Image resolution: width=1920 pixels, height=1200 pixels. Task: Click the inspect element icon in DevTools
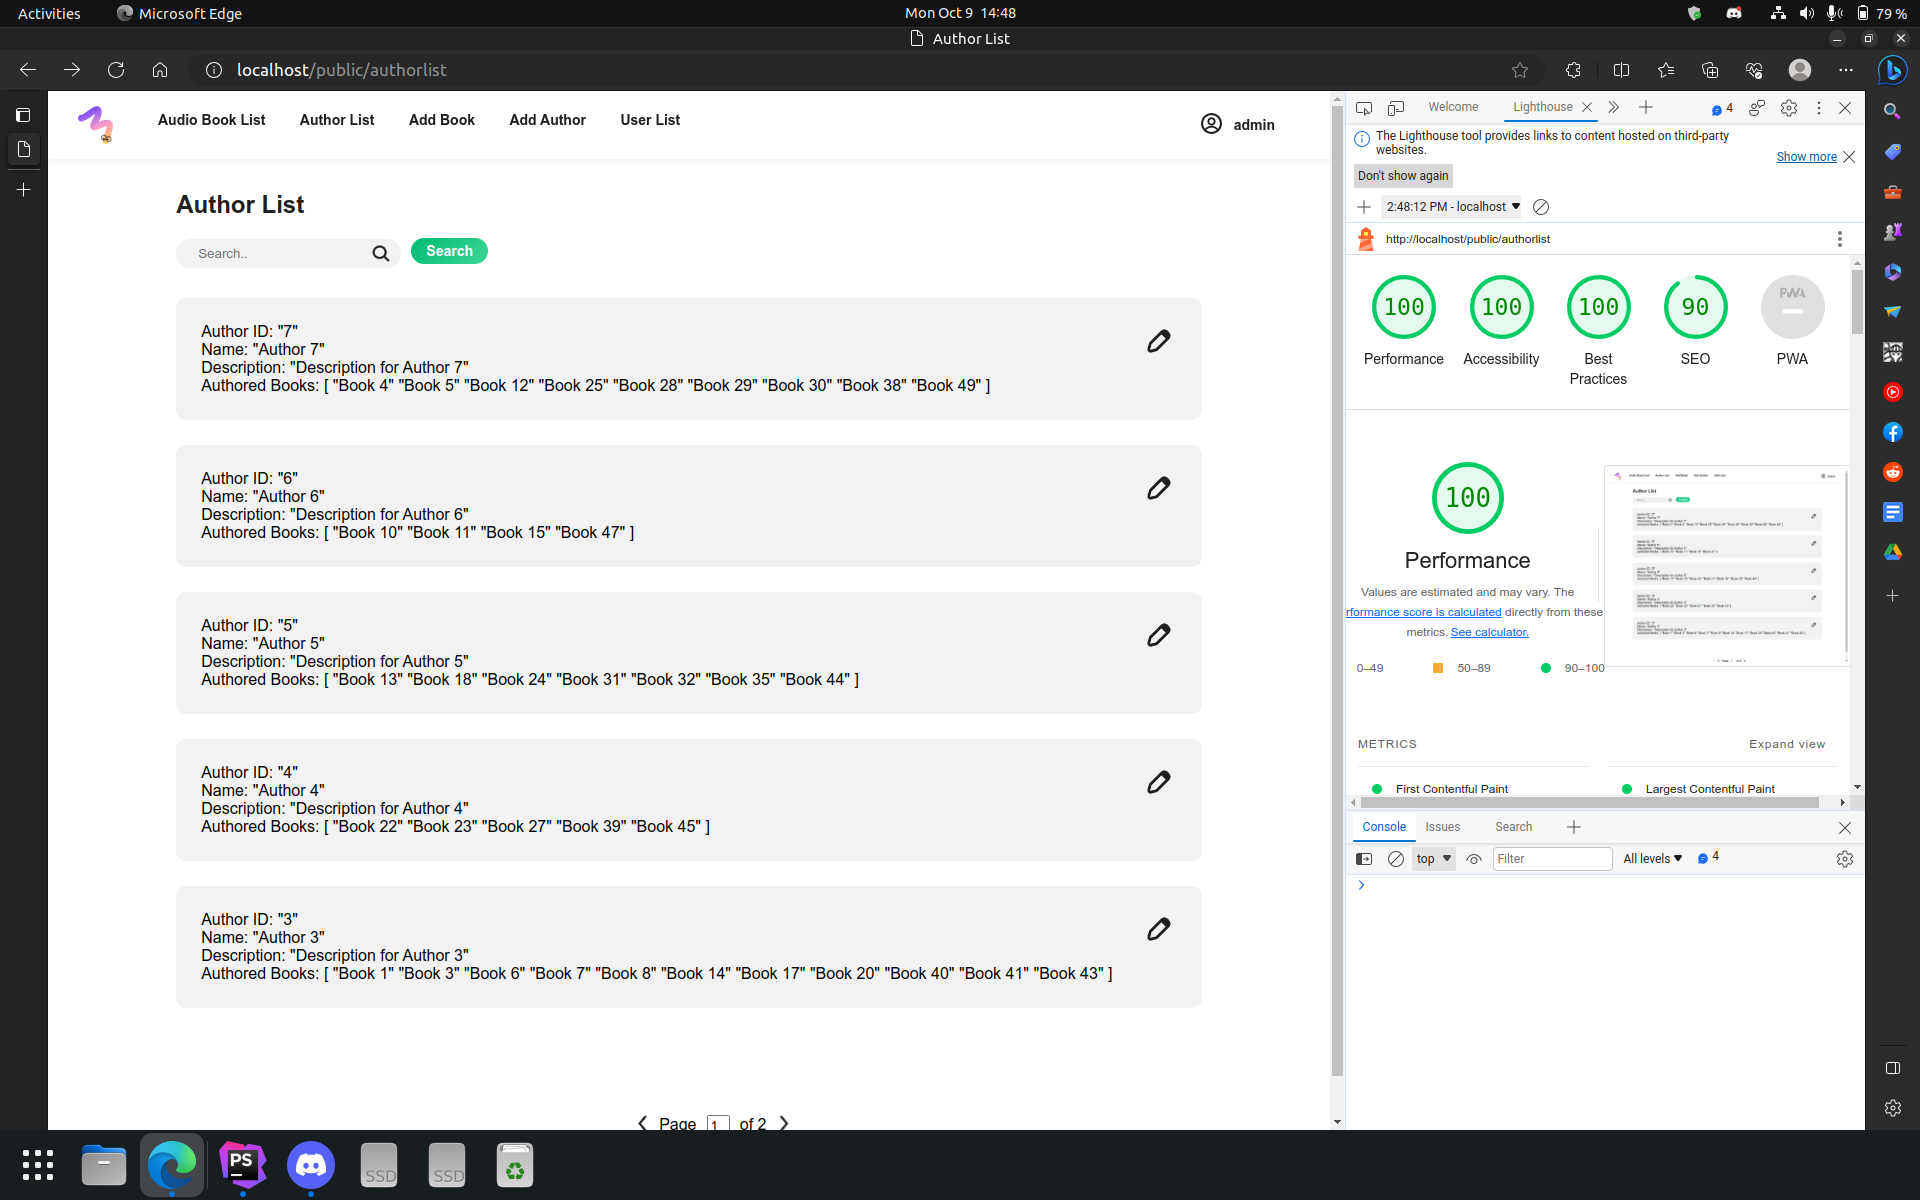click(1363, 108)
